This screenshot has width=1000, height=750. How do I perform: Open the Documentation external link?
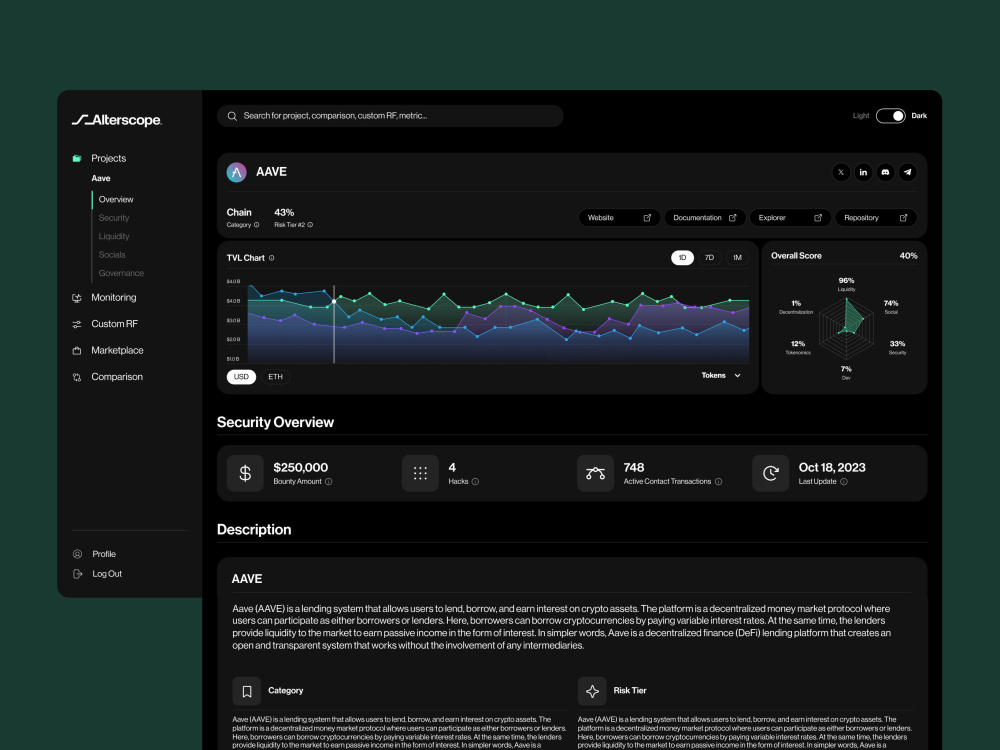[705, 218]
